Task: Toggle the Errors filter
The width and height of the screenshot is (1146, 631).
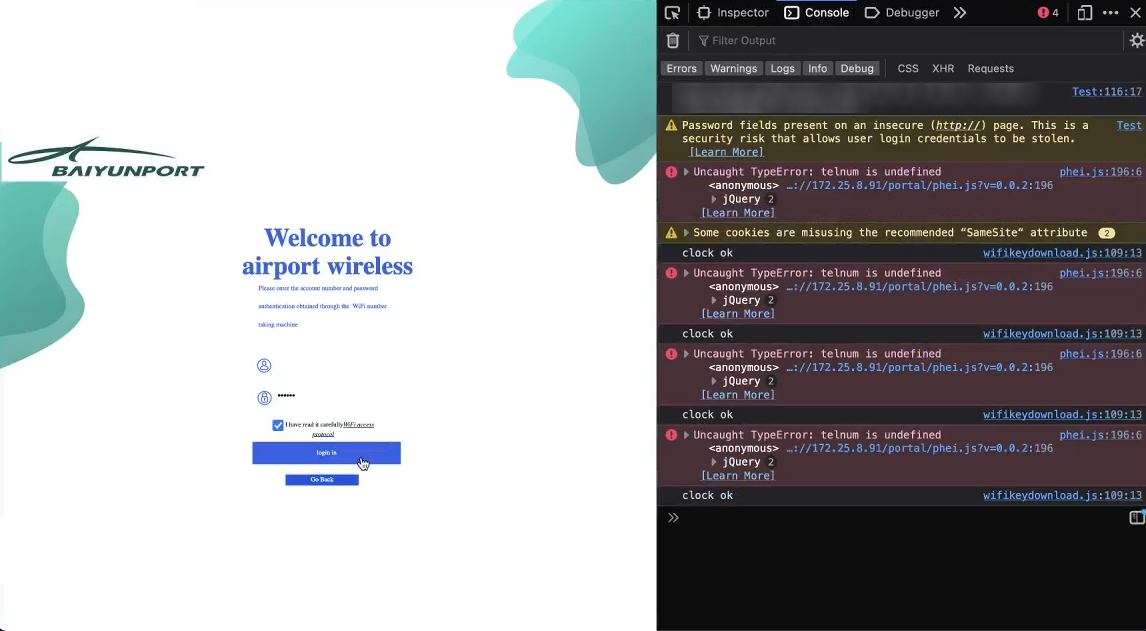Action: tap(681, 69)
